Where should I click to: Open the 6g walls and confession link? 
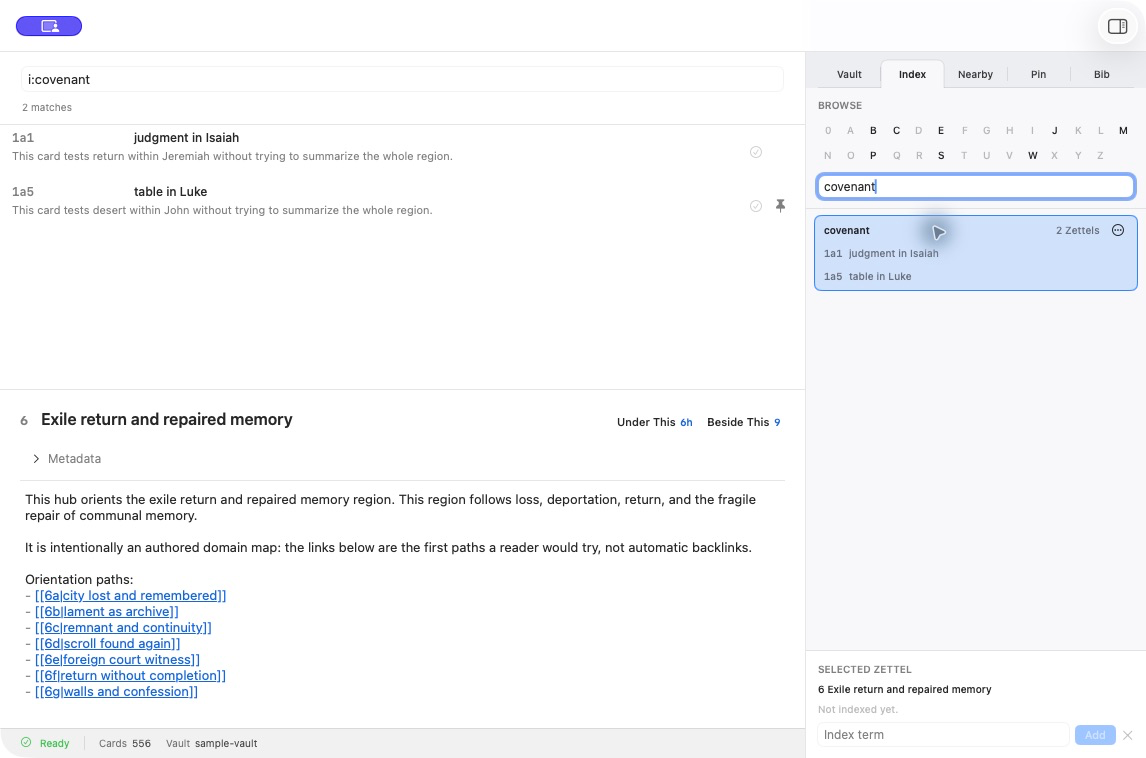point(116,691)
